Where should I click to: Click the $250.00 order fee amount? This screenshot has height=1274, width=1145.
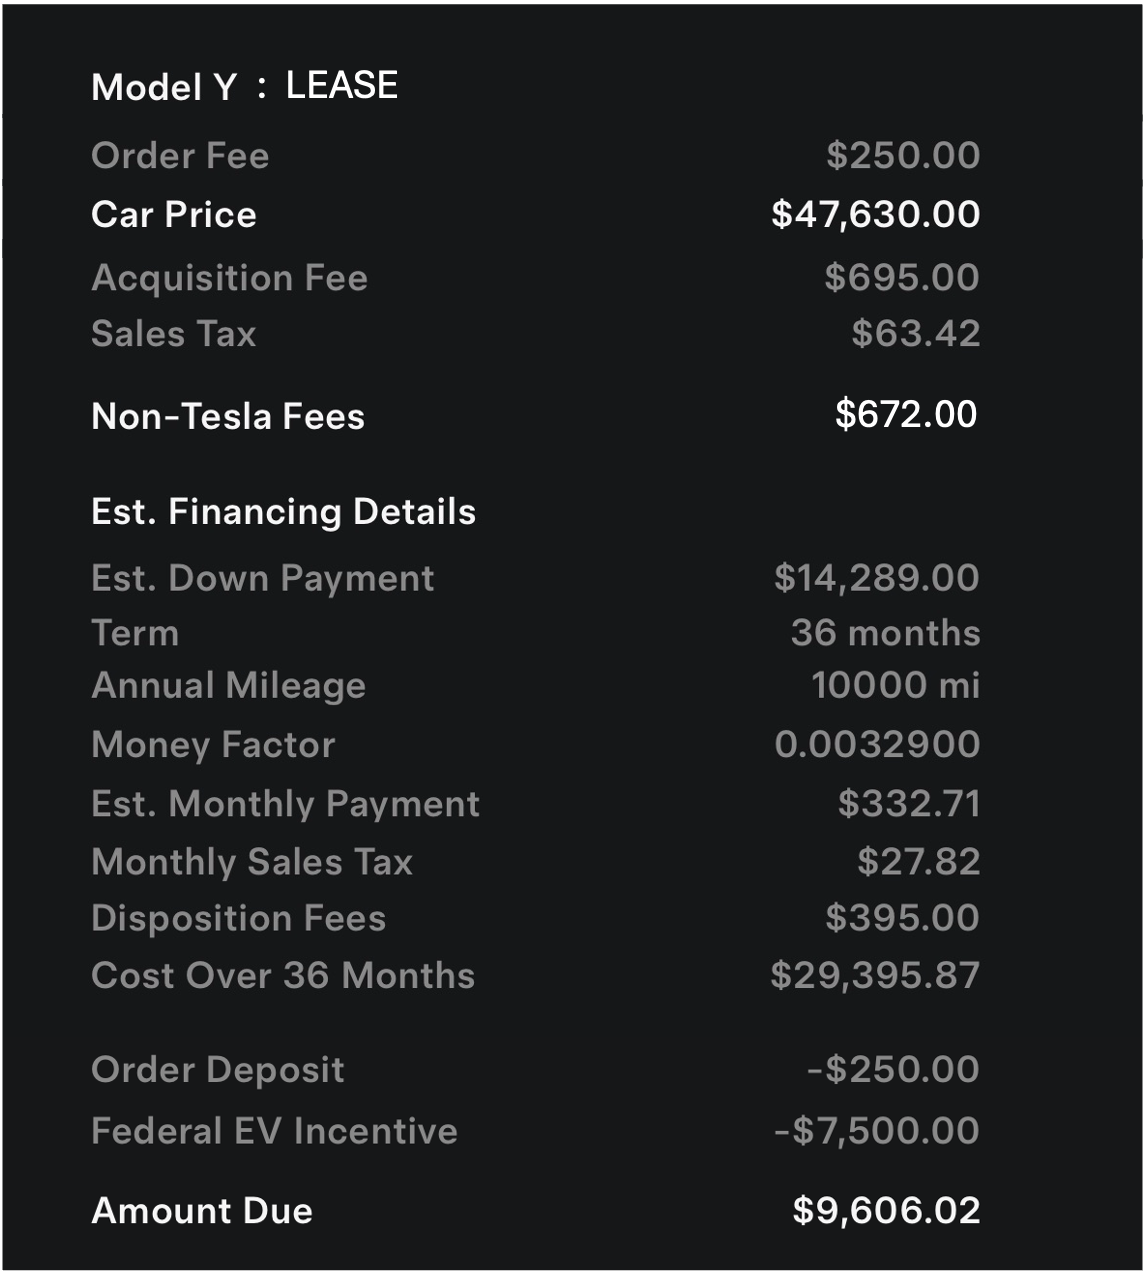pyautogui.click(x=903, y=155)
